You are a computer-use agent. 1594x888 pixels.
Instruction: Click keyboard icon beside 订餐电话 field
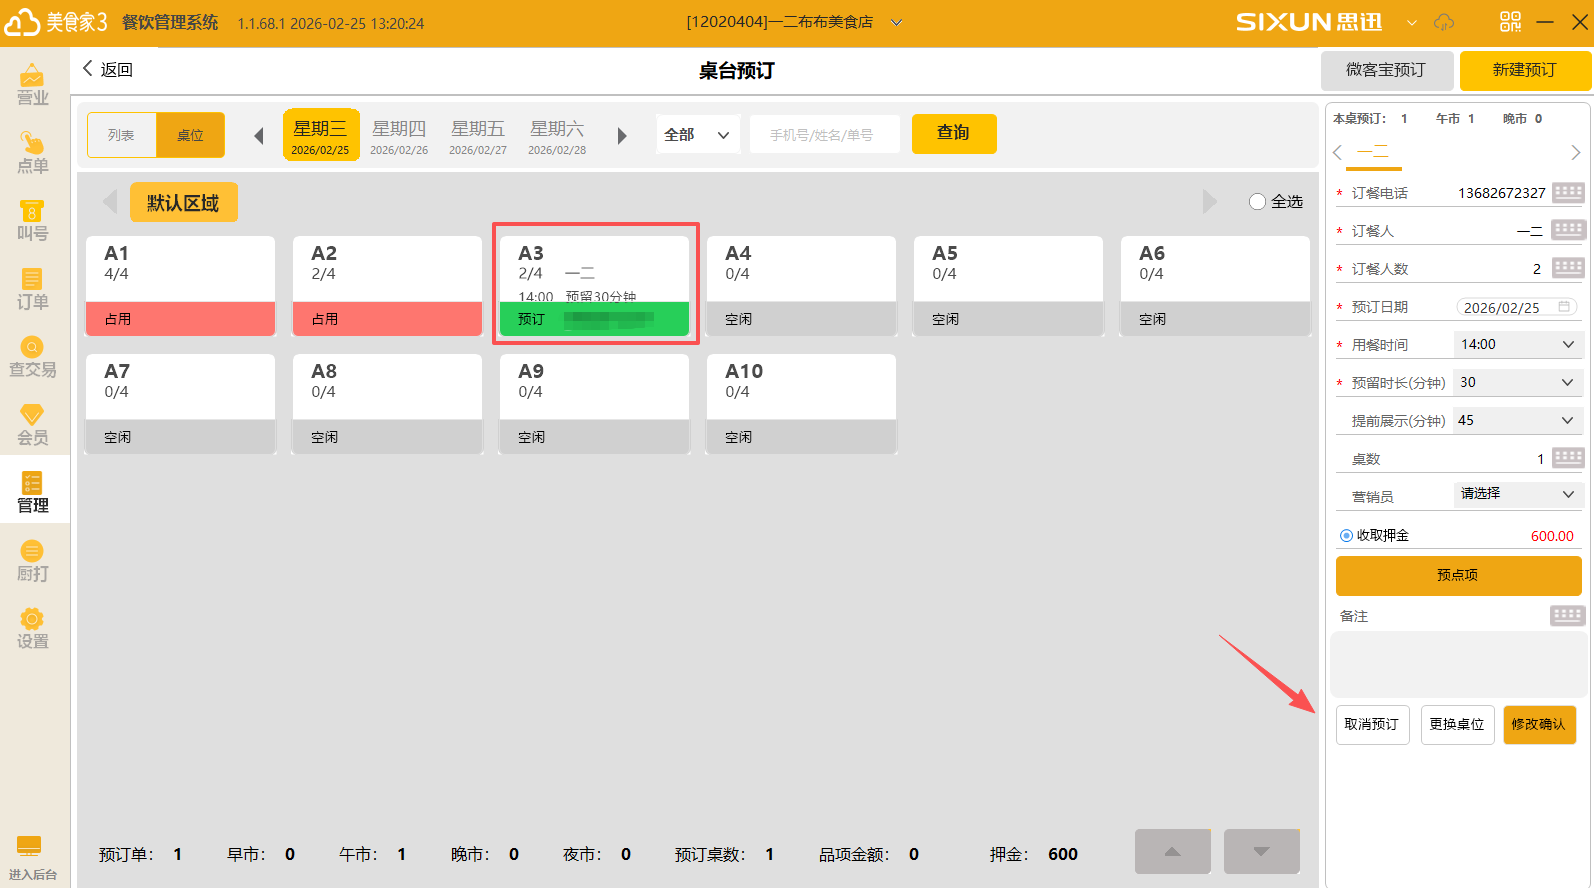tap(1568, 192)
